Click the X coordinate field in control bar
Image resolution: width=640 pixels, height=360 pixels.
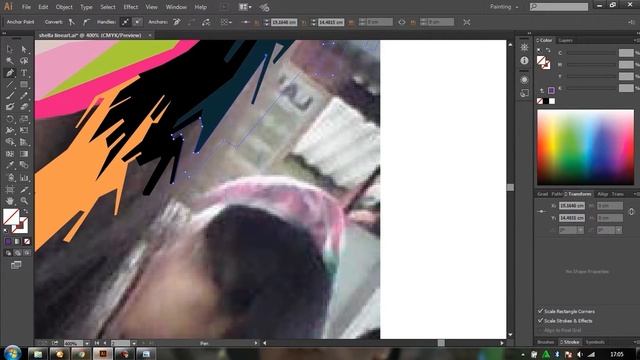tap(284, 22)
